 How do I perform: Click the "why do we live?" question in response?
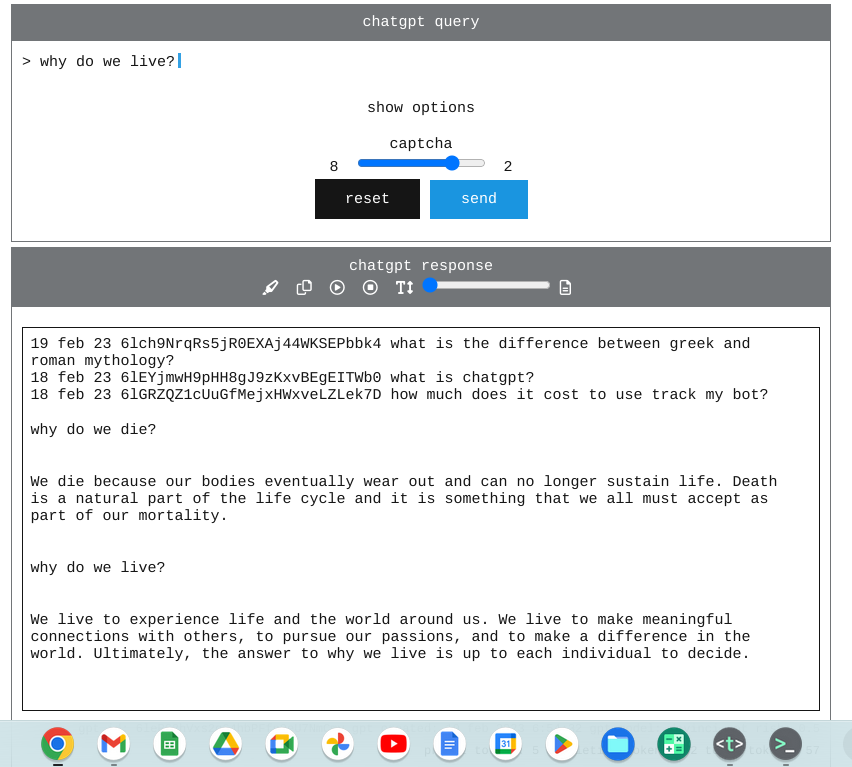click(x=97, y=568)
